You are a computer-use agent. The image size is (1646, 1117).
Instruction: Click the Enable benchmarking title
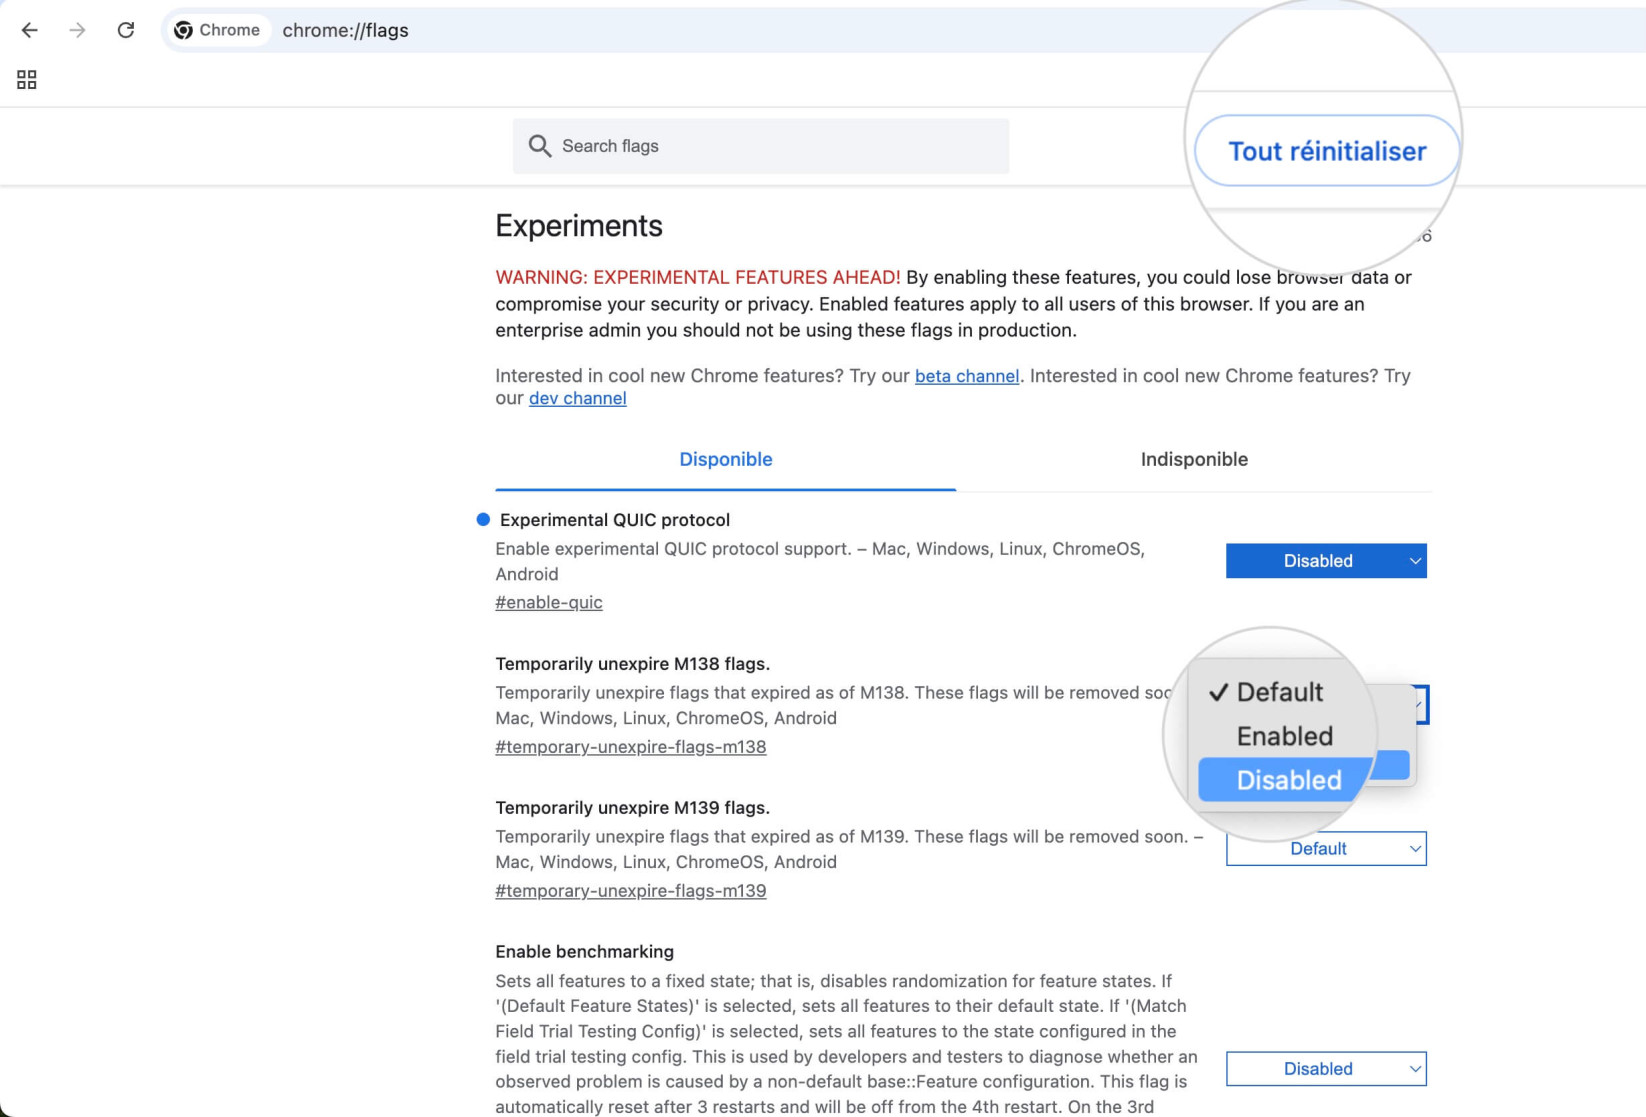tap(585, 952)
